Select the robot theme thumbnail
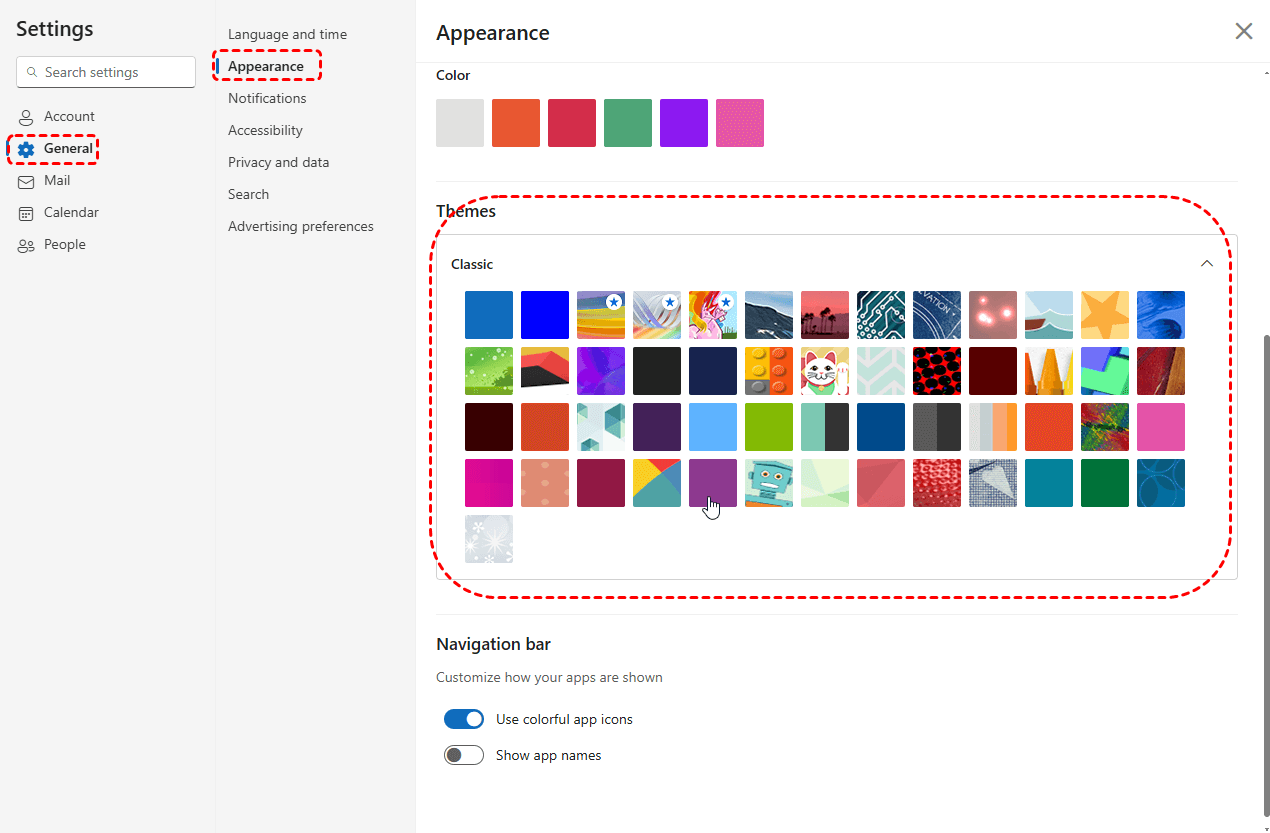 769,483
